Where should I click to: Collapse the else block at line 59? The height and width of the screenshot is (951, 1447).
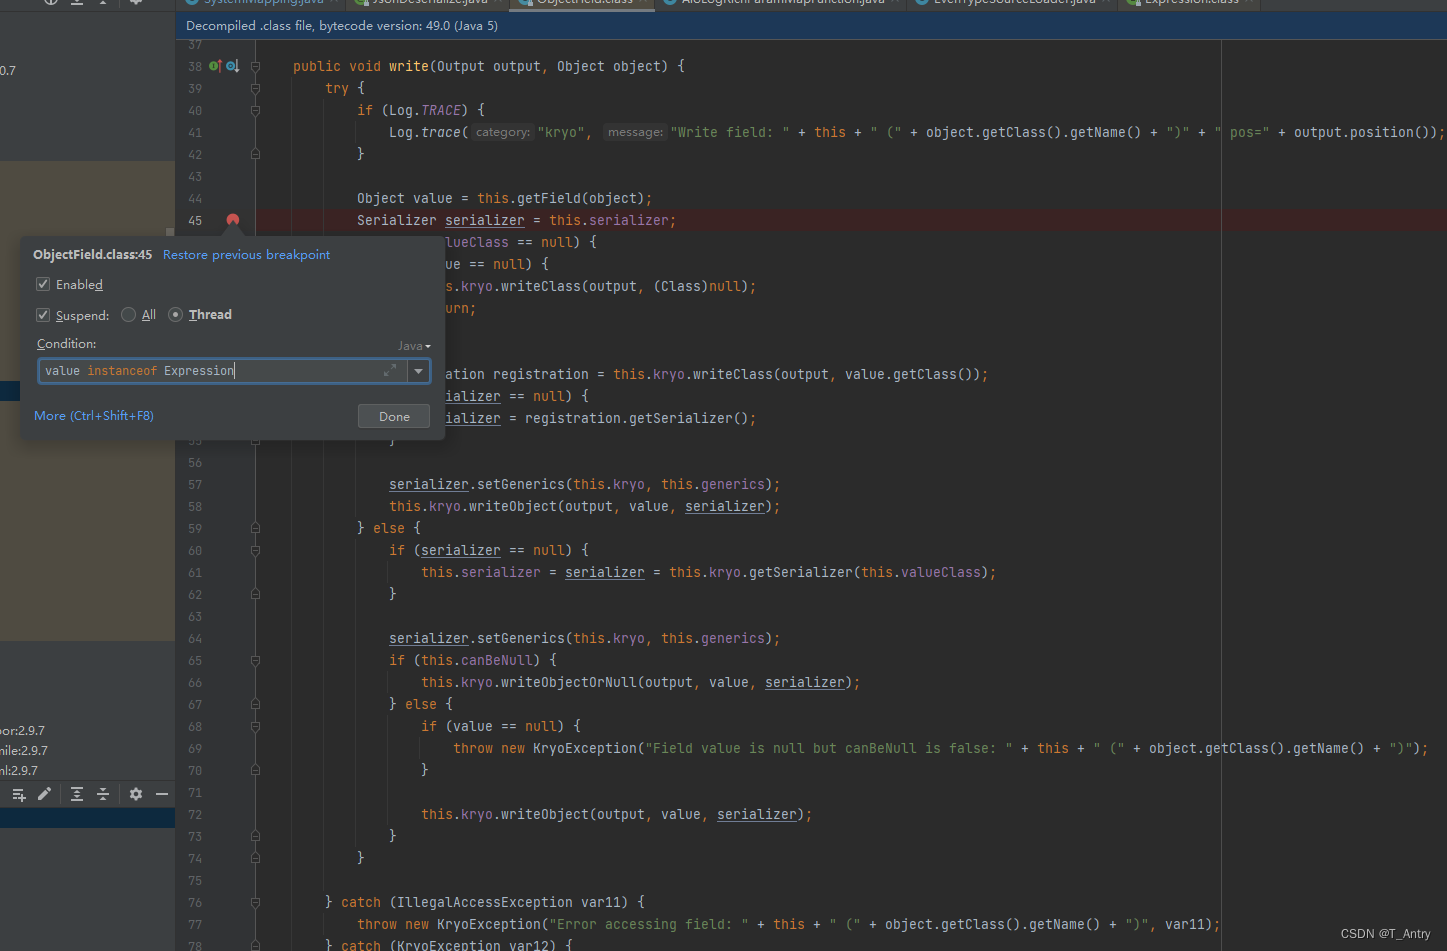point(255,528)
